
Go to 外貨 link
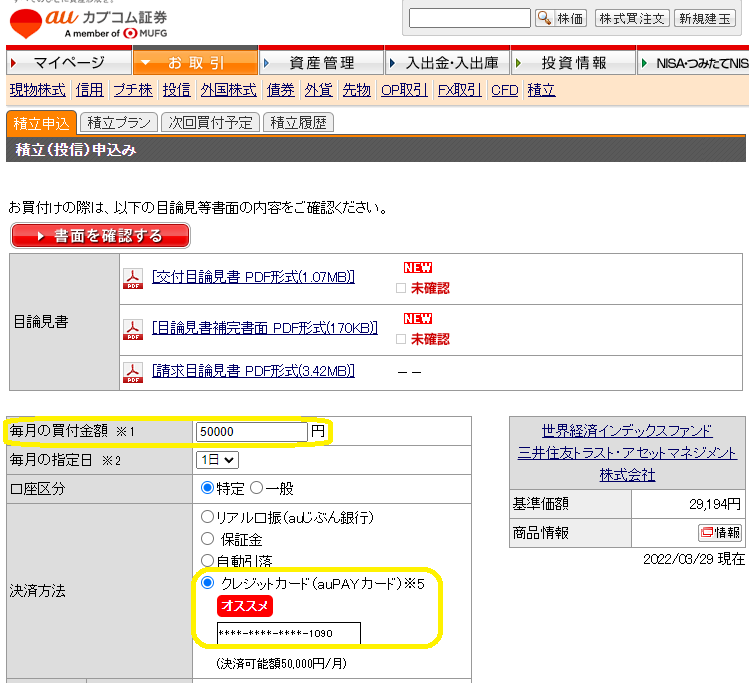point(318,90)
